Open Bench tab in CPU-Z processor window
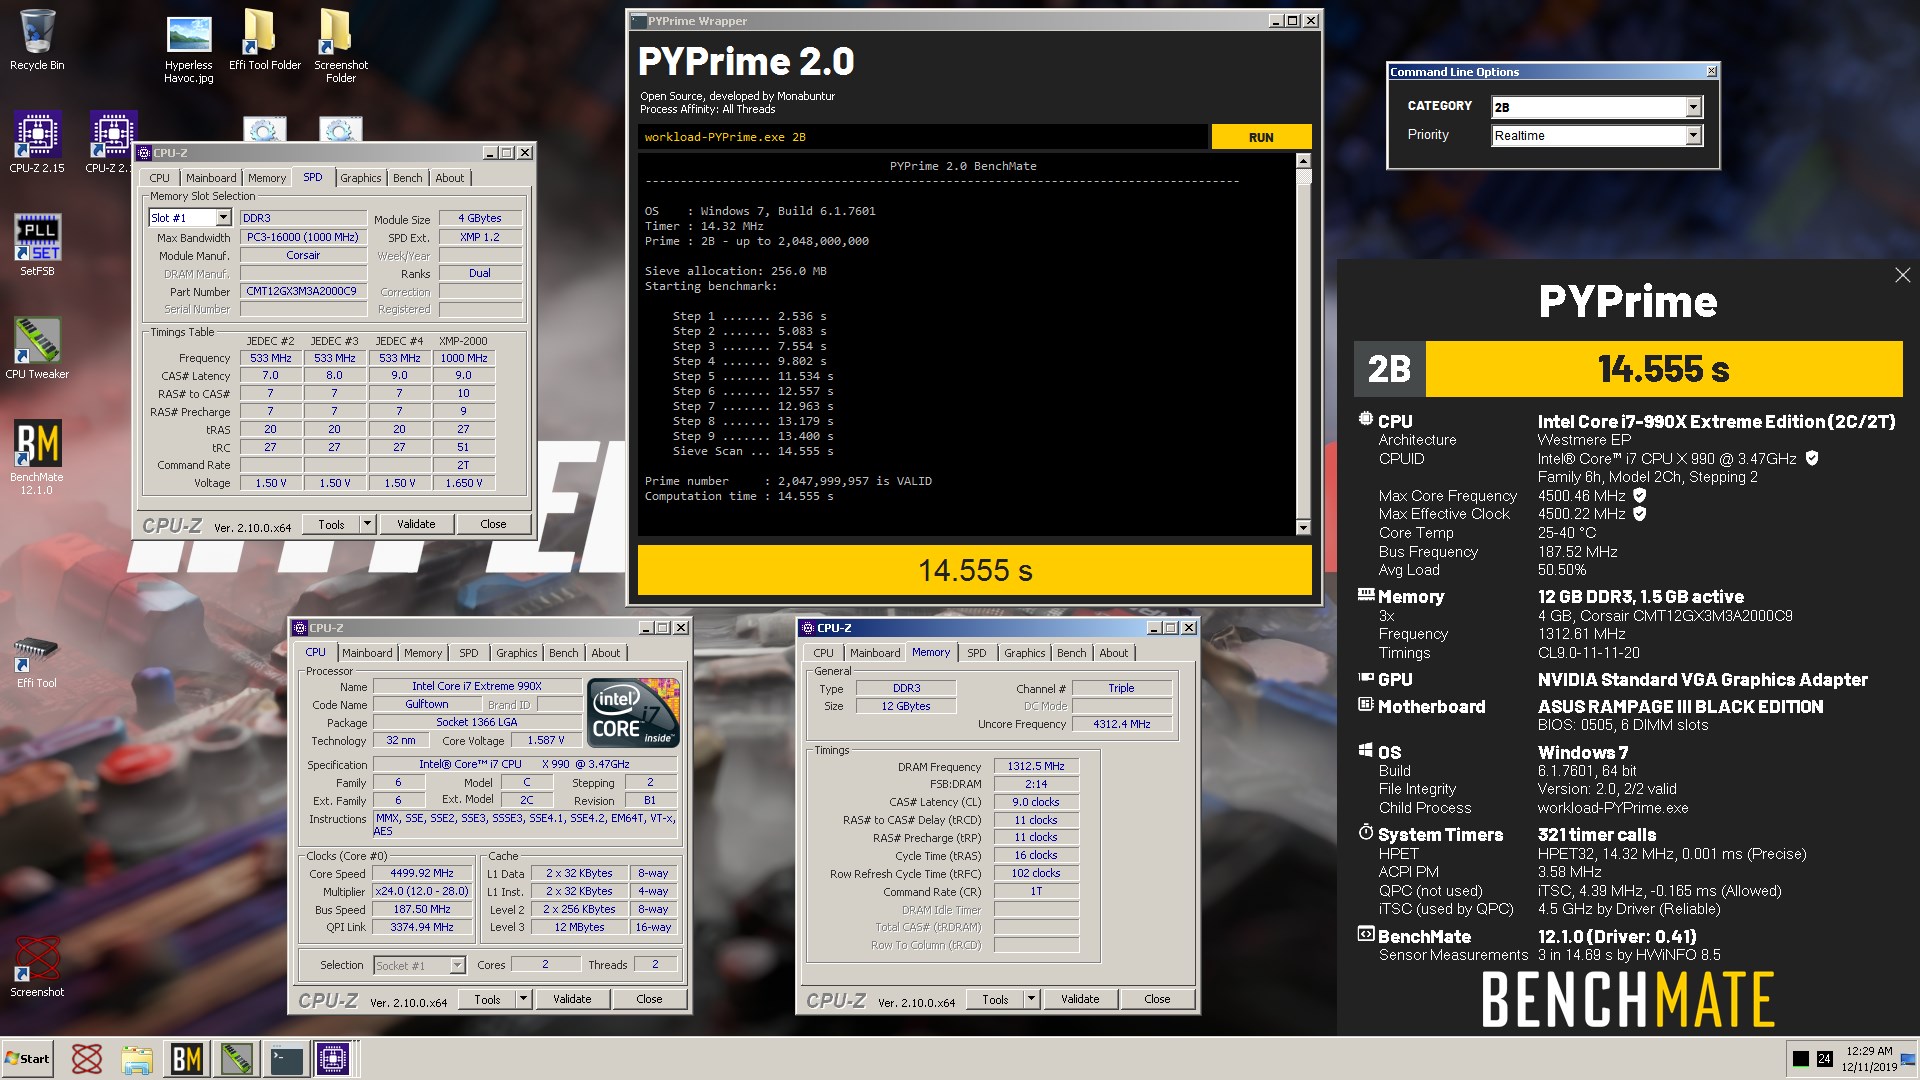Screen dimensions: 1920x1080 tap(564, 653)
